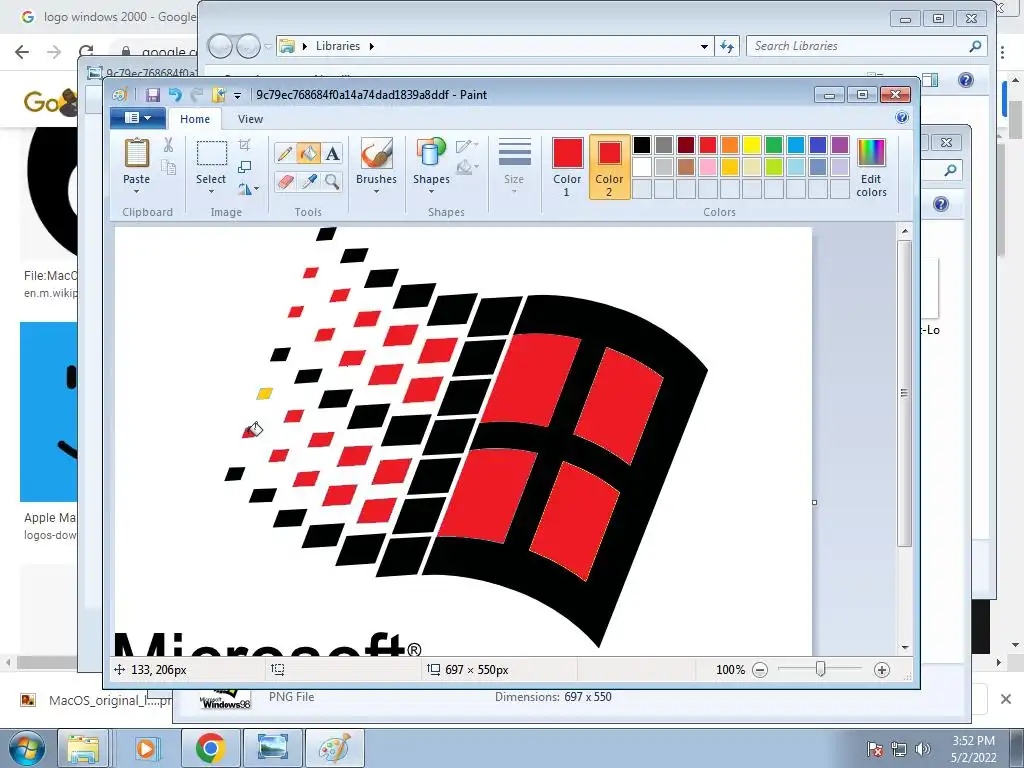Click Chrome's back navigation arrow
This screenshot has width=1024, height=768.
(x=22, y=52)
